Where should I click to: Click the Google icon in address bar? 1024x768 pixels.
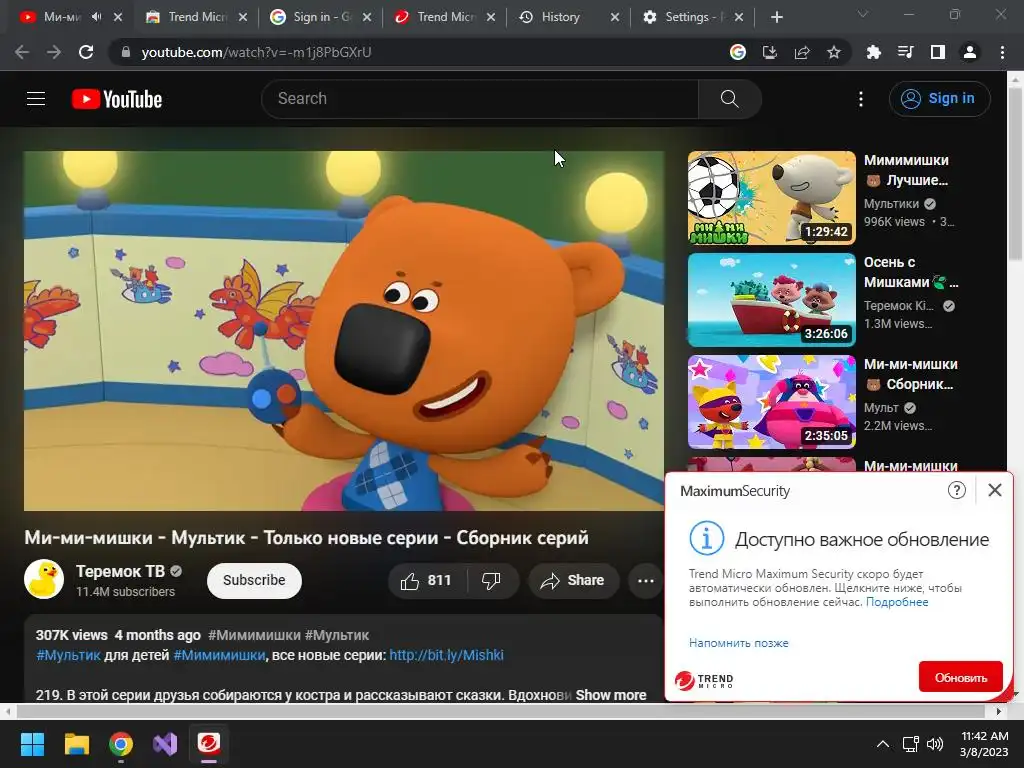tap(738, 52)
